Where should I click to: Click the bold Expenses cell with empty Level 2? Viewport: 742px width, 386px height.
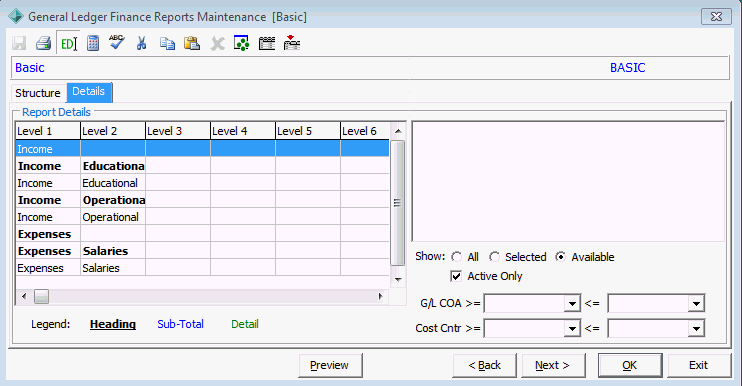(x=48, y=234)
